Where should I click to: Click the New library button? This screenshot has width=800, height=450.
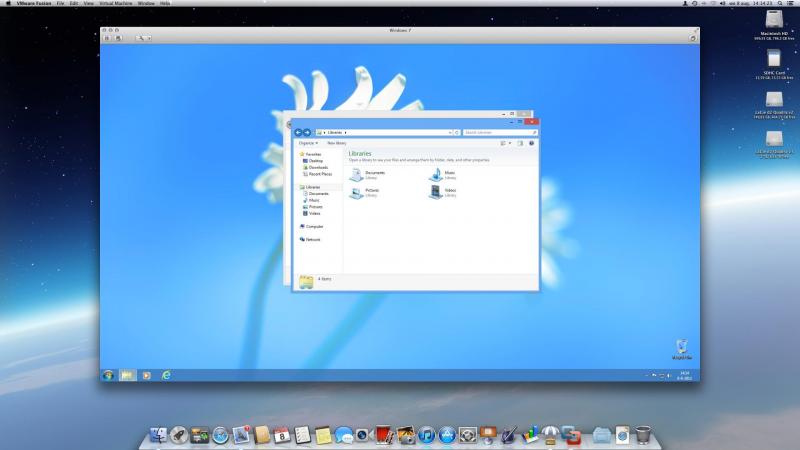click(337, 143)
